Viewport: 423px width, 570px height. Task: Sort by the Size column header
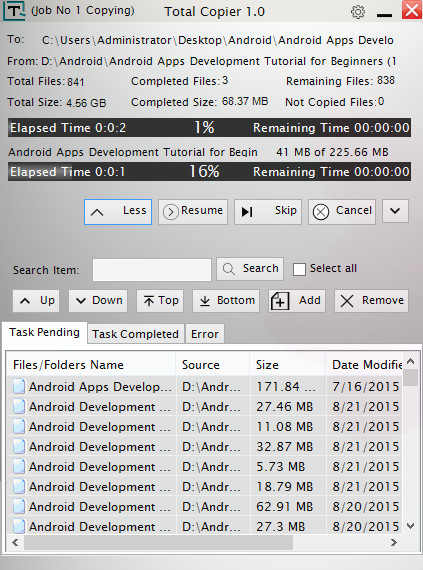tap(288, 365)
